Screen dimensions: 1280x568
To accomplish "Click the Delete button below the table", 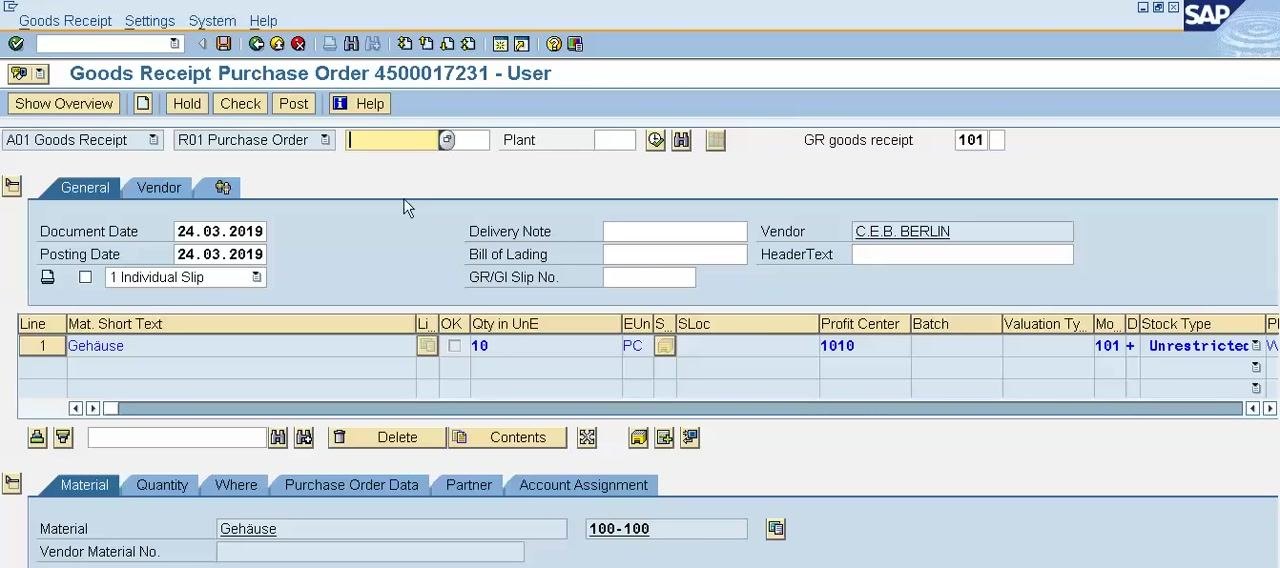I will pyautogui.click(x=387, y=438).
